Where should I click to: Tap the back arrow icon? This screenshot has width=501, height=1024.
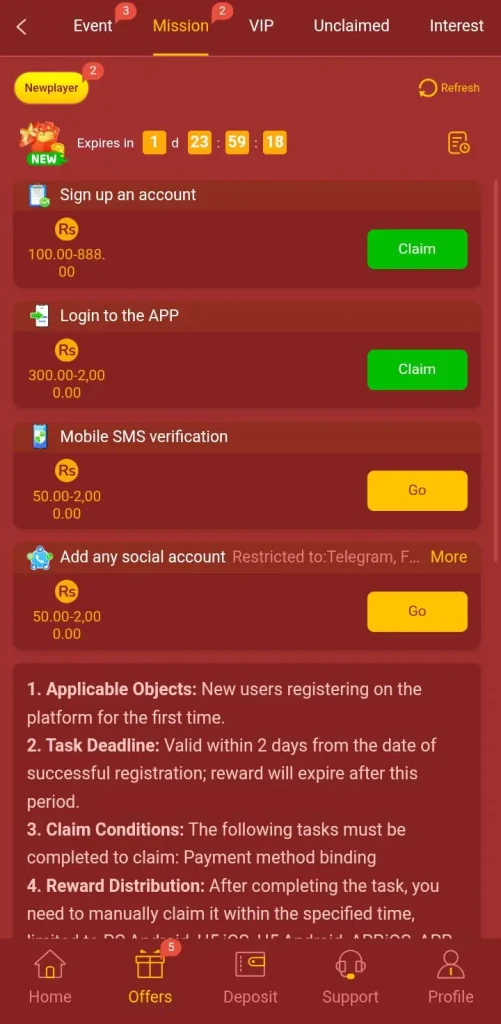coord(22,27)
